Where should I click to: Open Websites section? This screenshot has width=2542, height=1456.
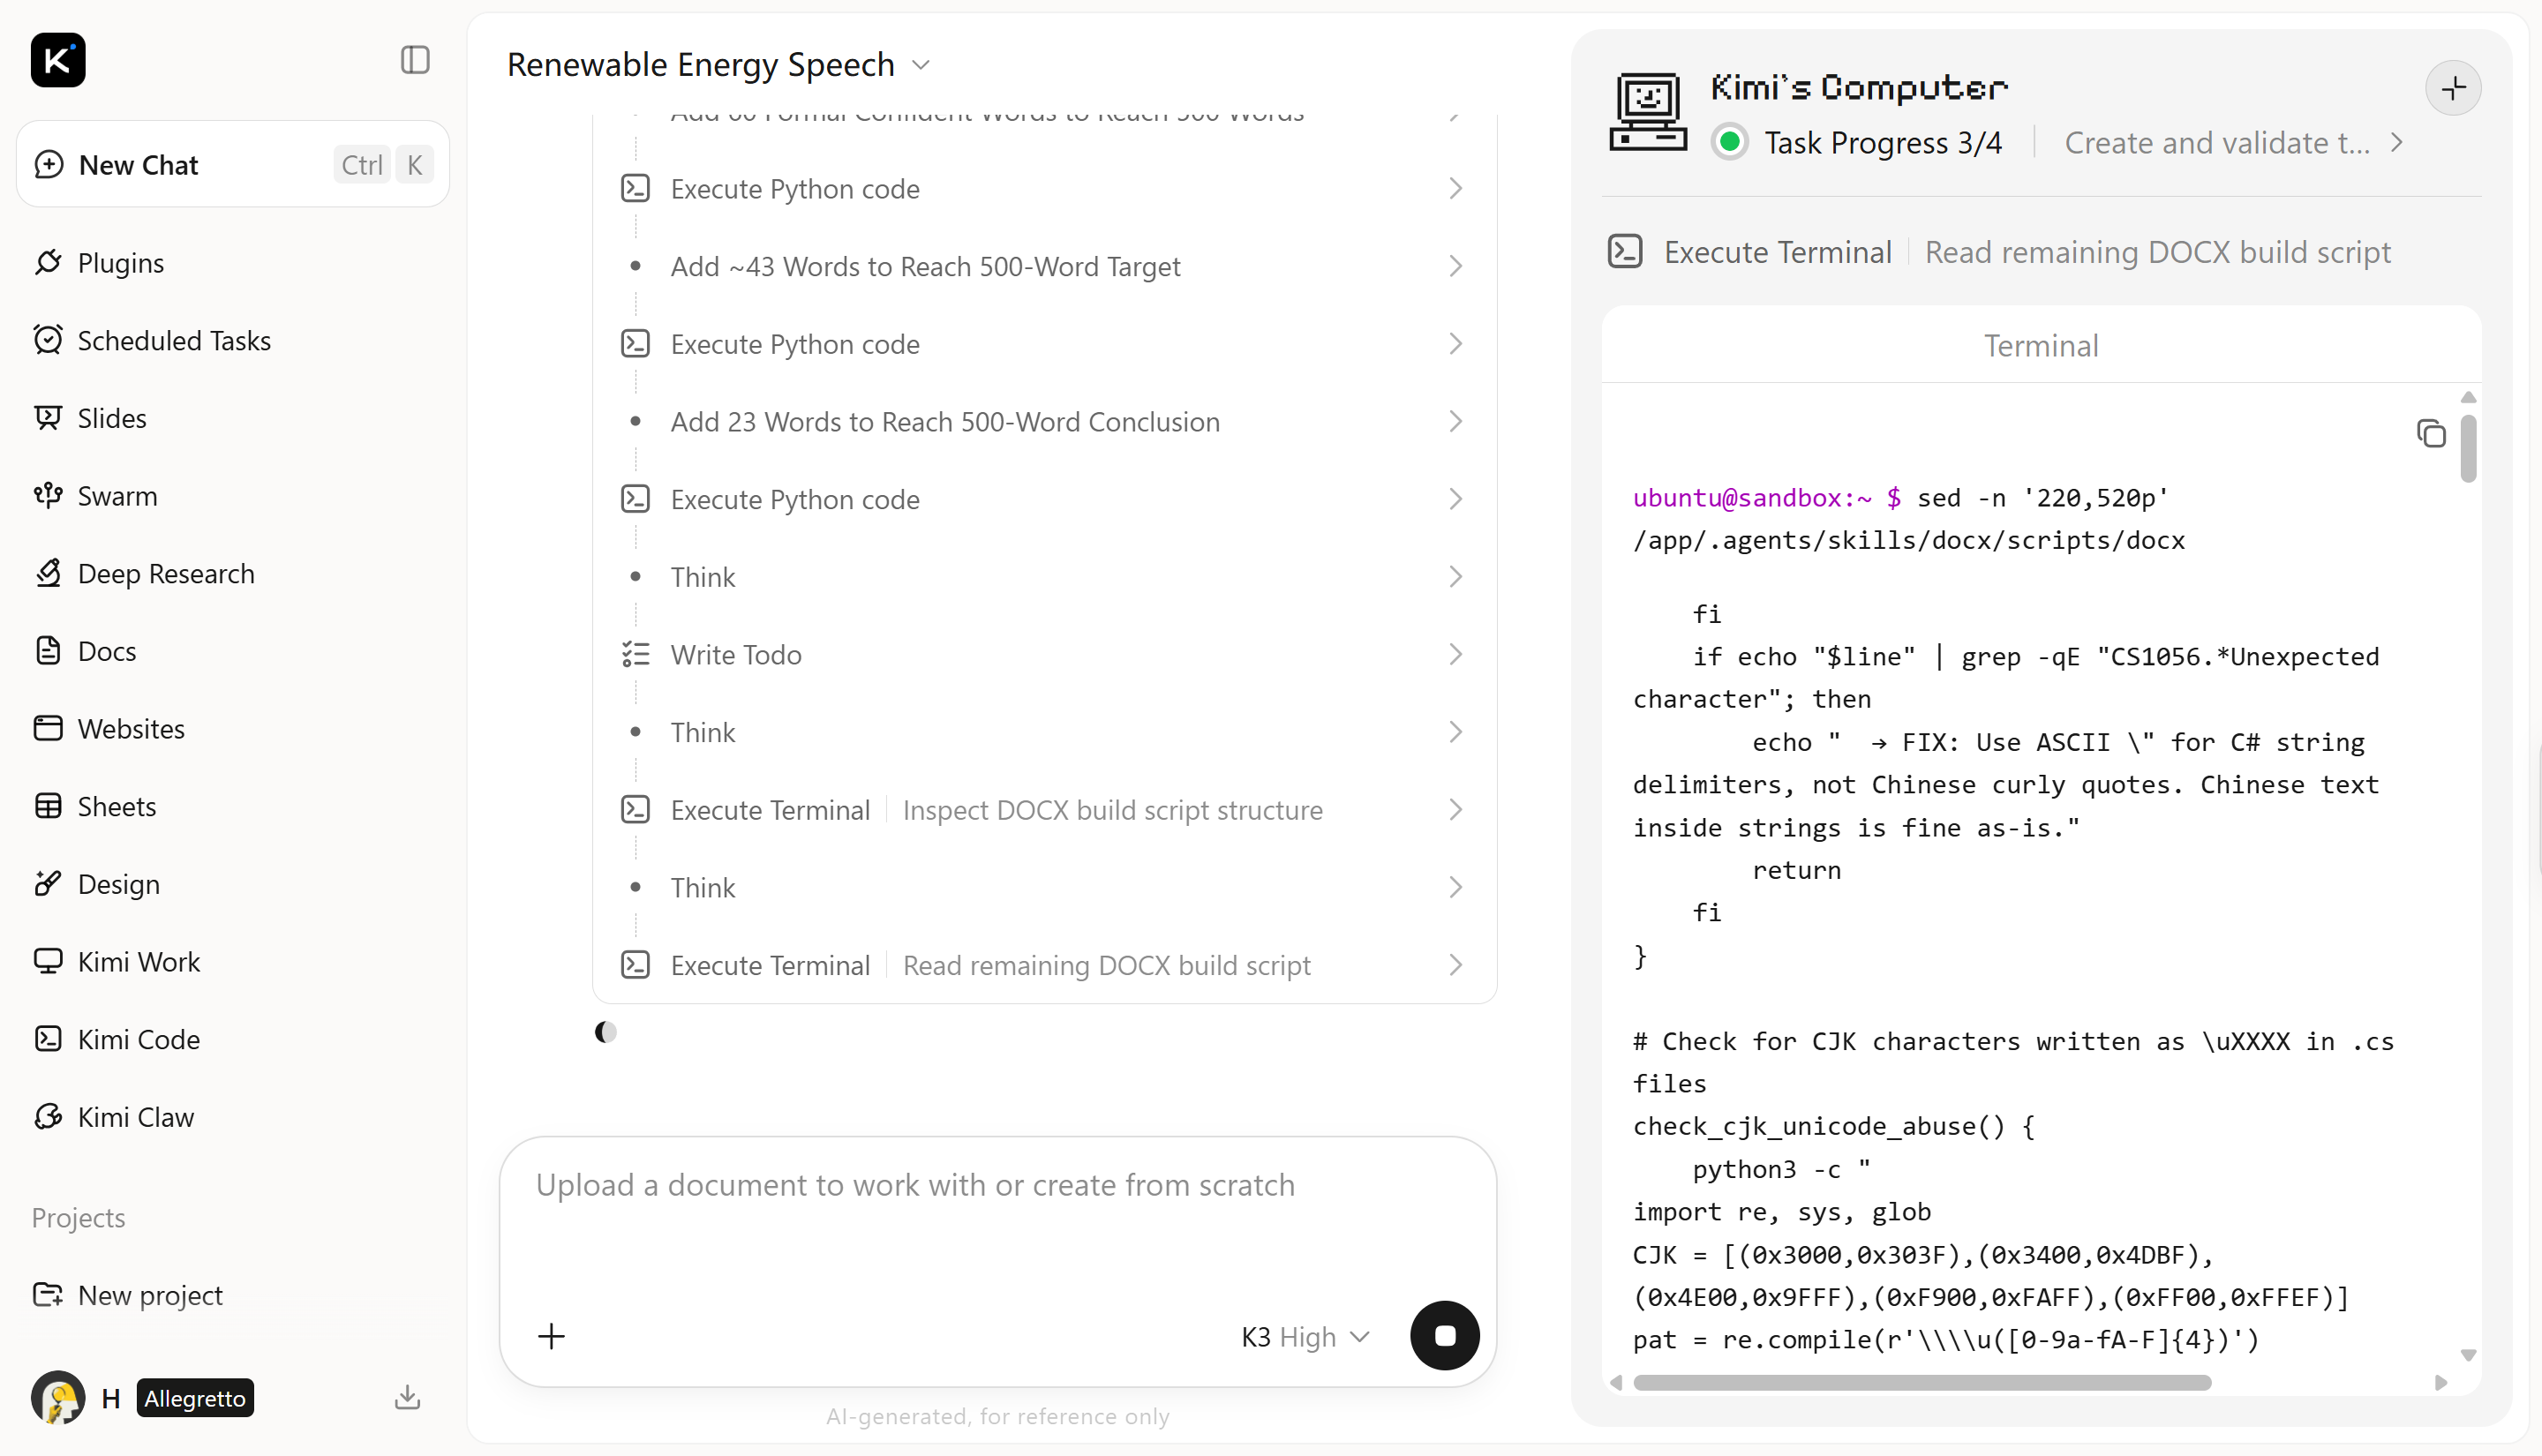click(233, 728)
